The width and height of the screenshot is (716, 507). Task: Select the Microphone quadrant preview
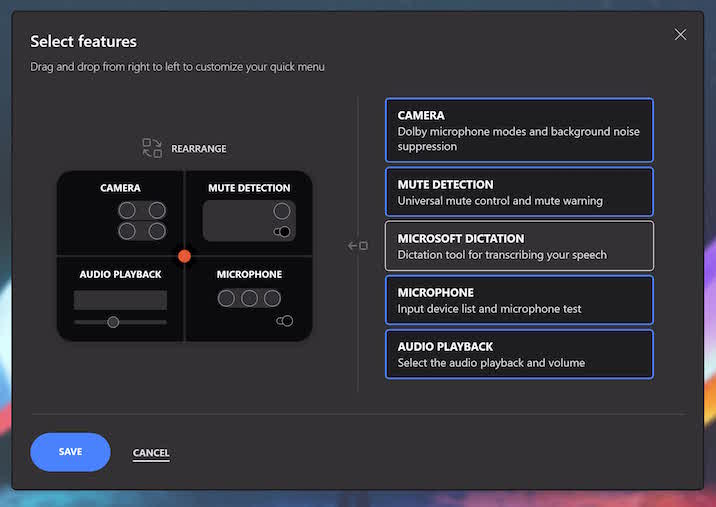249,299
